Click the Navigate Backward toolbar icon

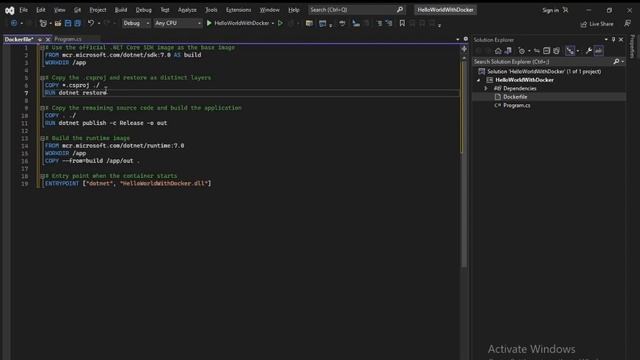[x=14, y=23]
